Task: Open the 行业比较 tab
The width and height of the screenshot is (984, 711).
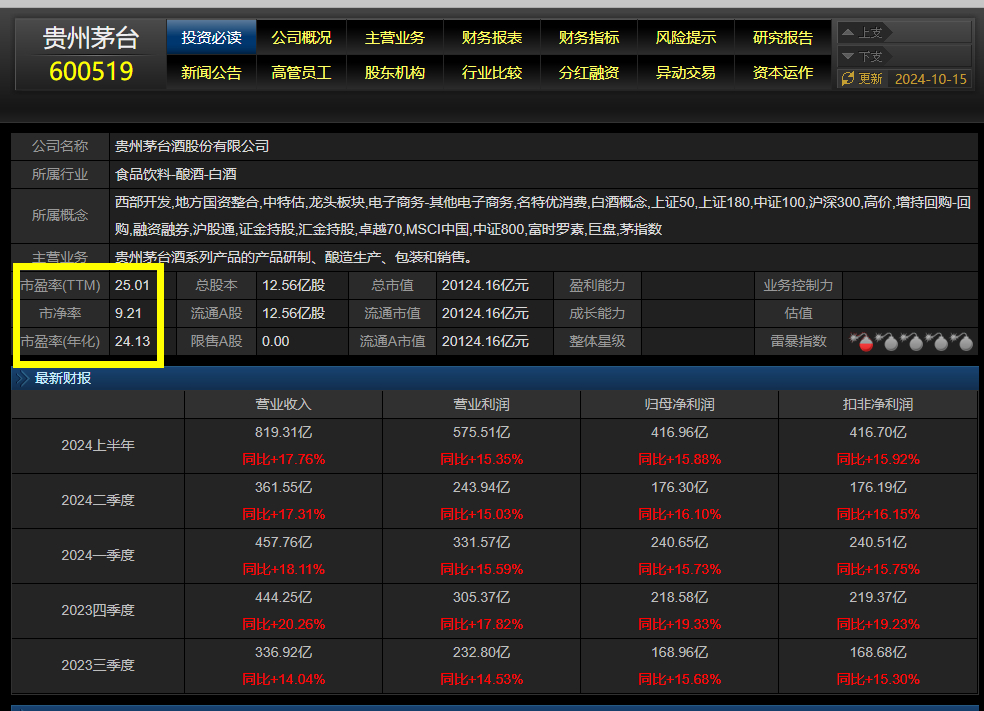Action: [492, 73]
